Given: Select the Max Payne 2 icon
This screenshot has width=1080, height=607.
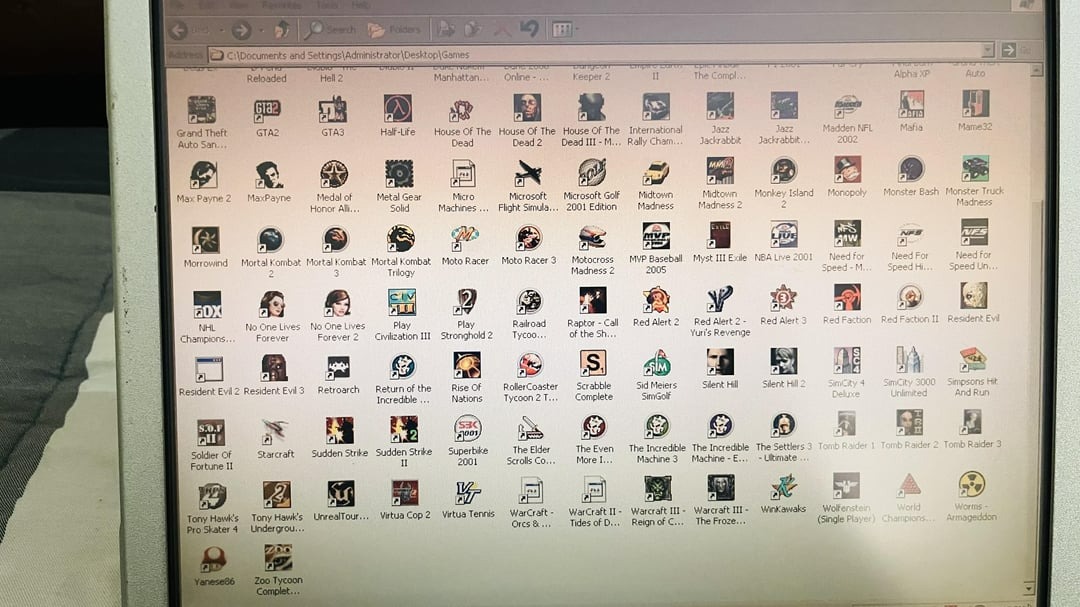Looking at the screenshot, I should tap(203, 175).
